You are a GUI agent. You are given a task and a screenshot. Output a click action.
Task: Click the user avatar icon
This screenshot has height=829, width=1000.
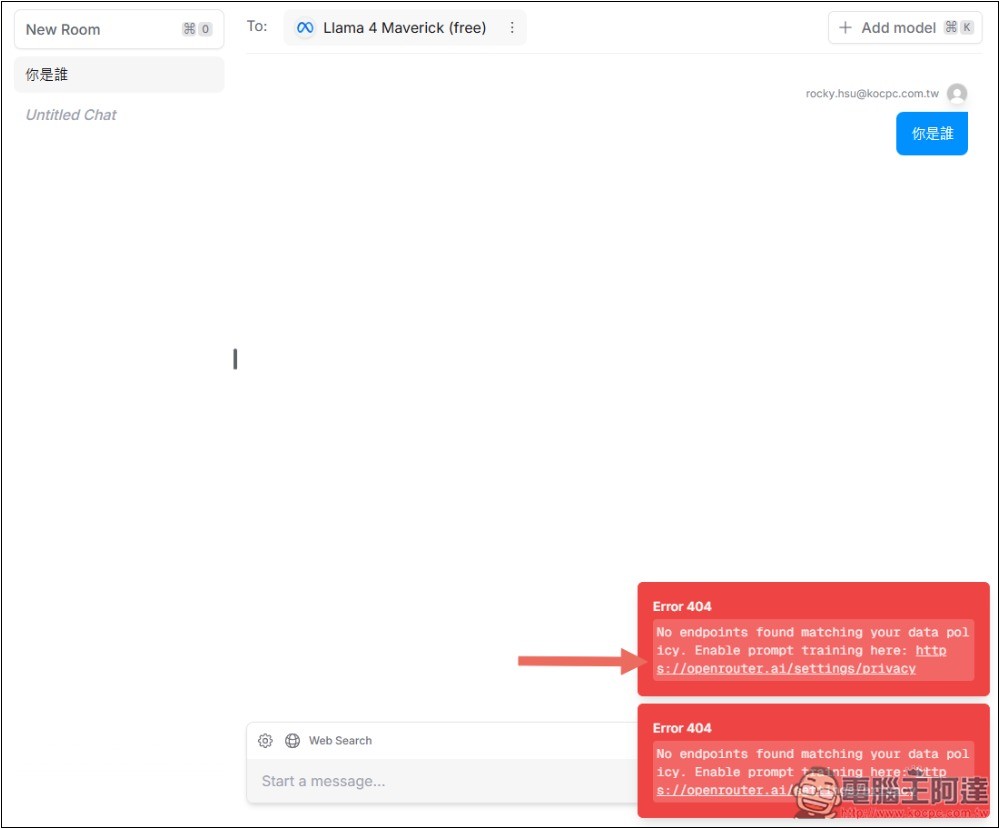coord(957,94)
